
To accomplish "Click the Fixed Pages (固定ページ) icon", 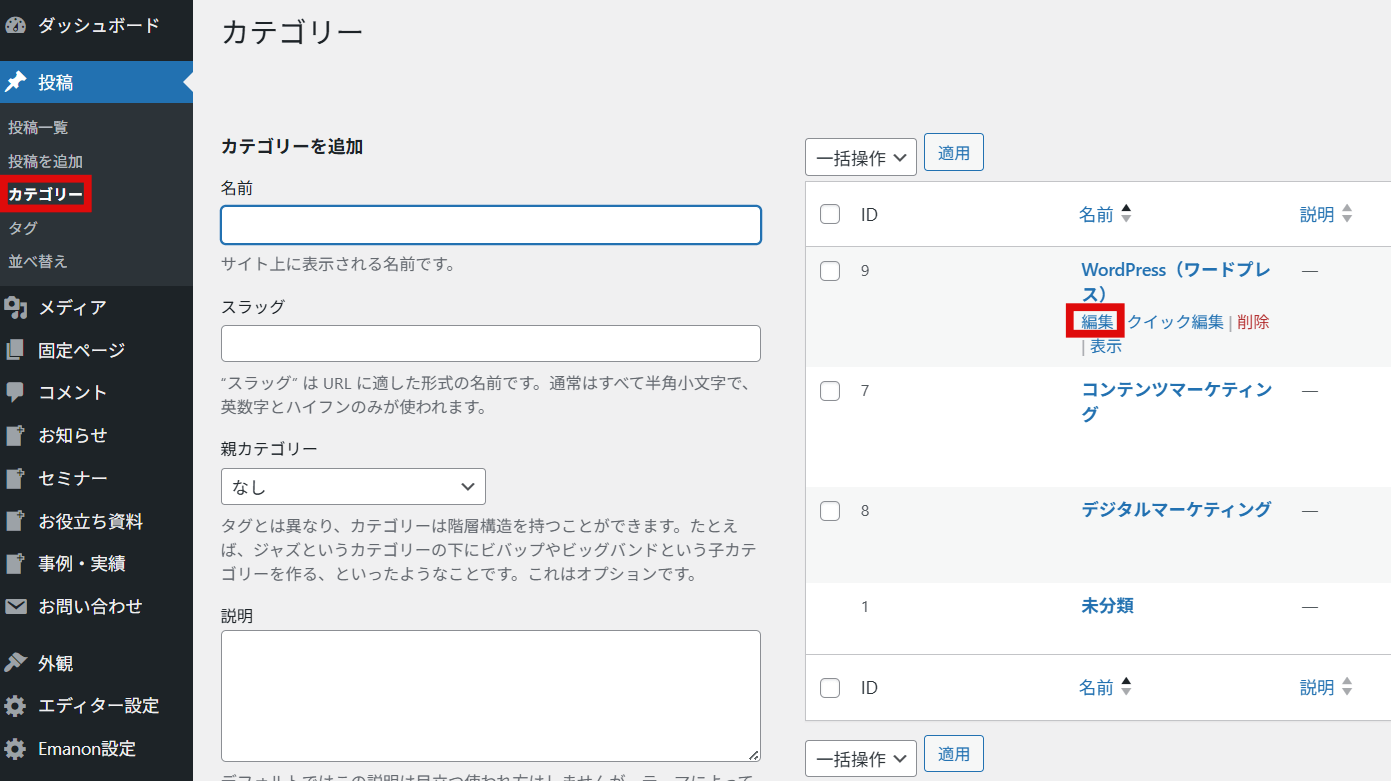I will click(x=16, y=351).
